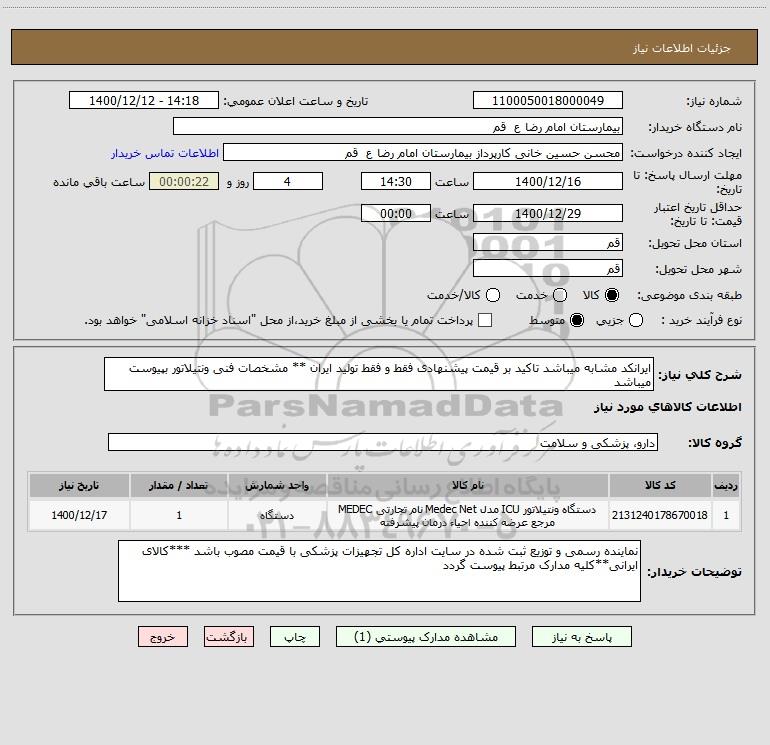Click the price validity time 00:00
Screen dimensions: 770x745
point(396,213)
